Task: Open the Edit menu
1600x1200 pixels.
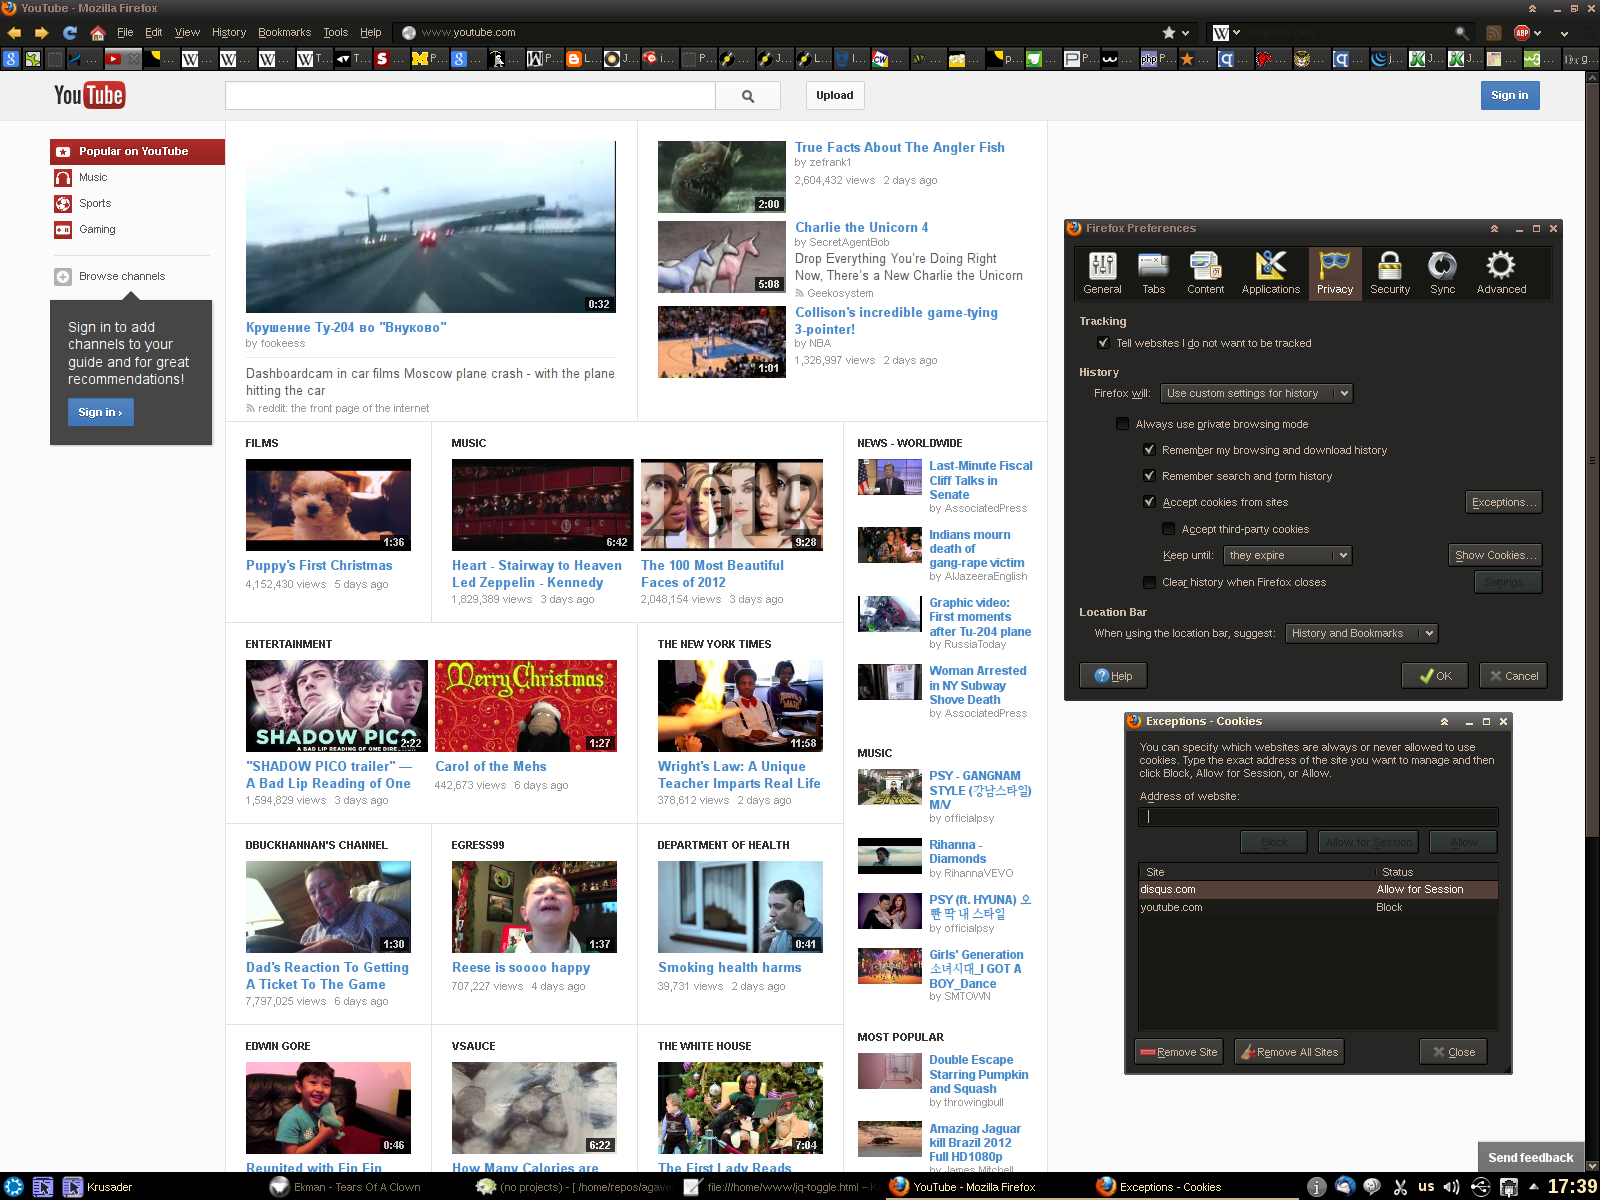Action: coord(153,33)
